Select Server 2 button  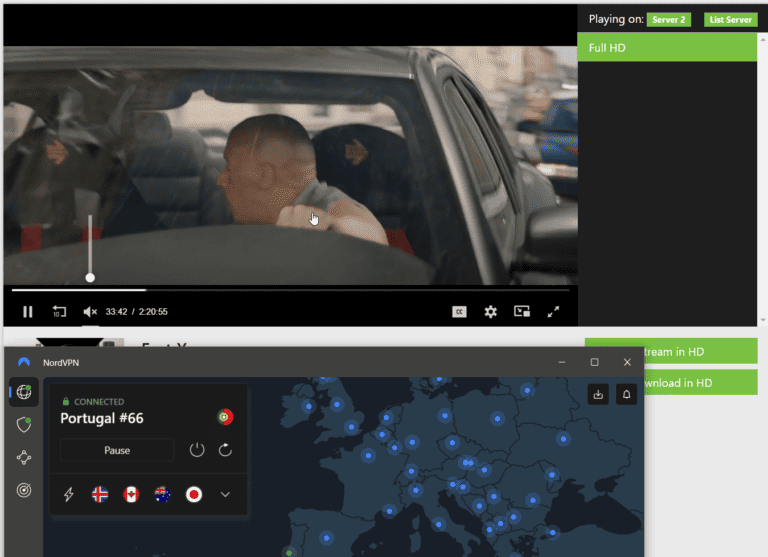coord(669,20)
